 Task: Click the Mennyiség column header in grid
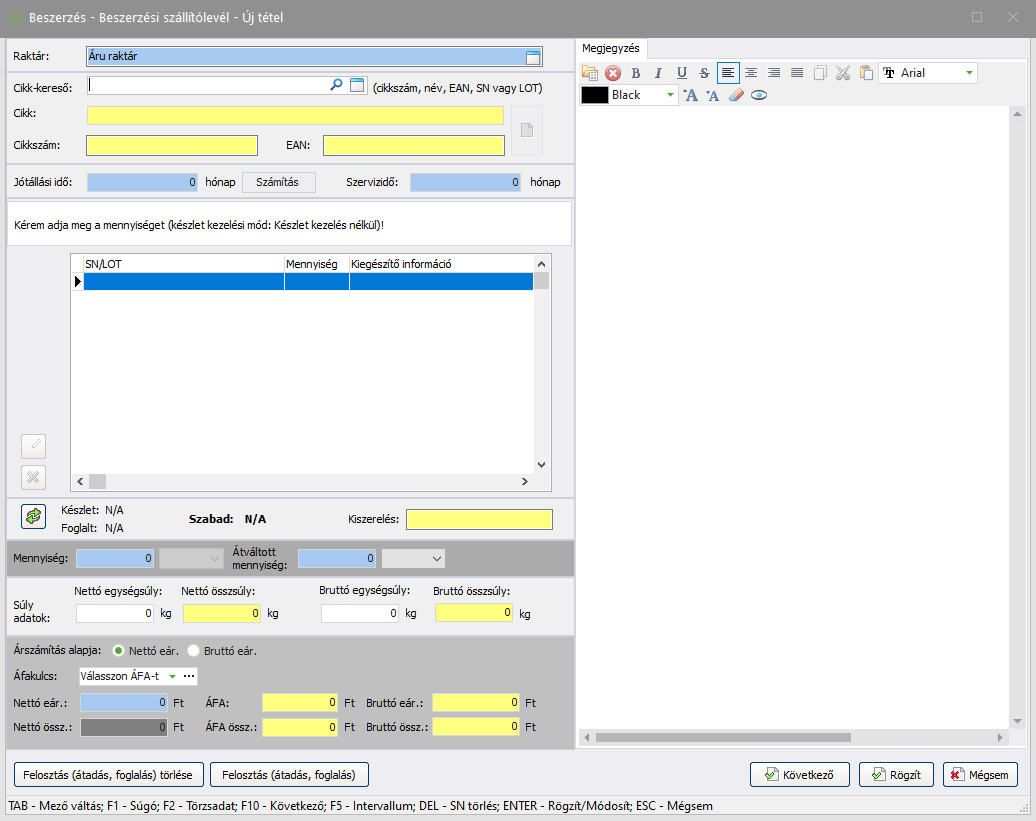316,264
